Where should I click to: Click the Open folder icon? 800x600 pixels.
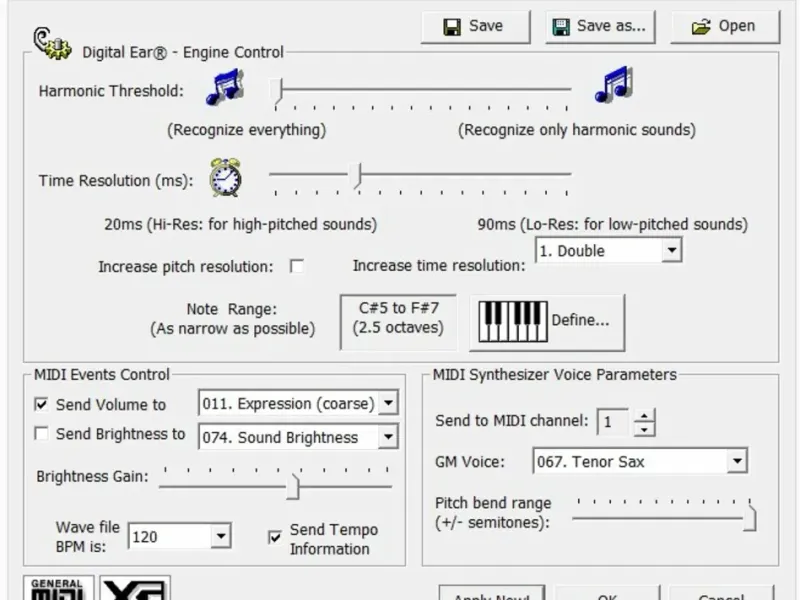701,27
